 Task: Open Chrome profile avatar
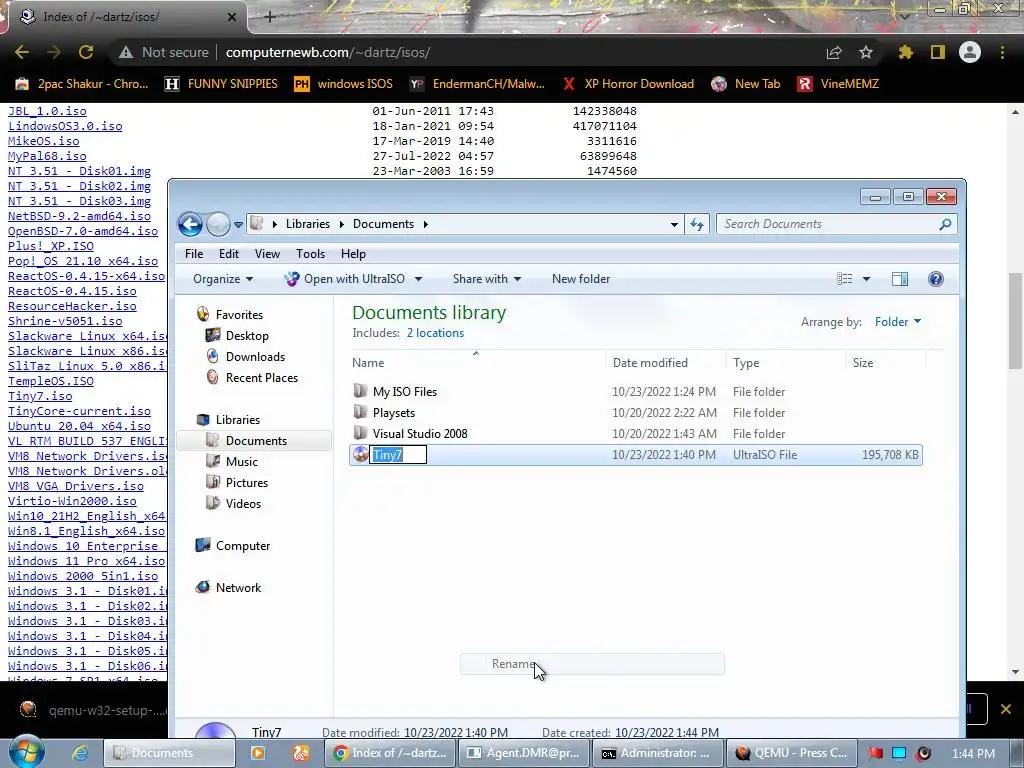point(970,52)
